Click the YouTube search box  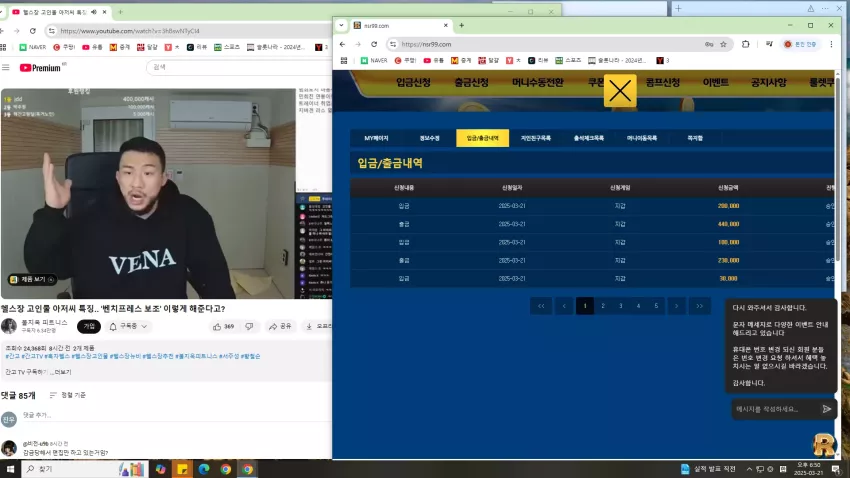(x=239, y=67)
